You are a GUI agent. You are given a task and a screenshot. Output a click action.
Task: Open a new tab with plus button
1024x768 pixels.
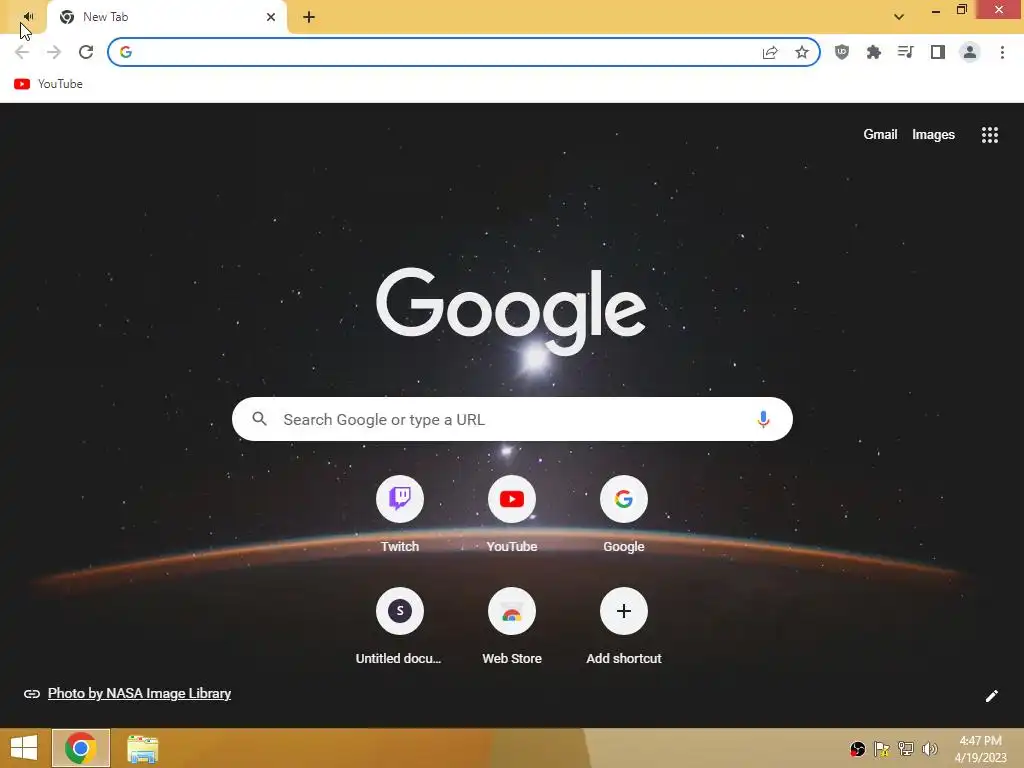click(309, 17)
